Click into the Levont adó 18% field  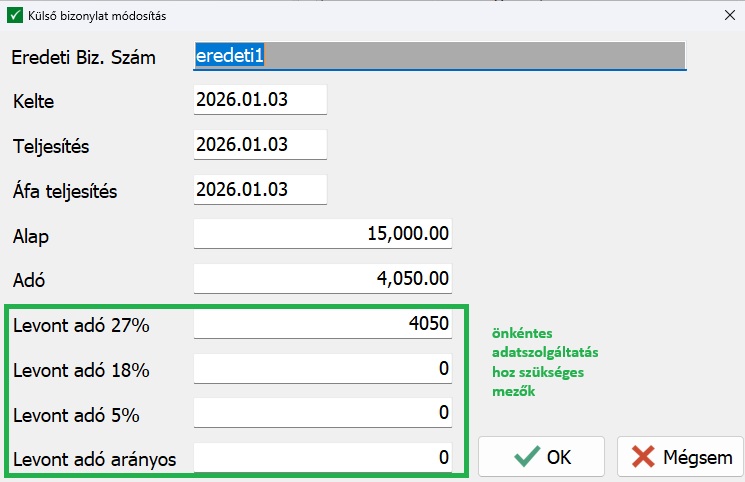pyautogui.click(x=322, y=369)
